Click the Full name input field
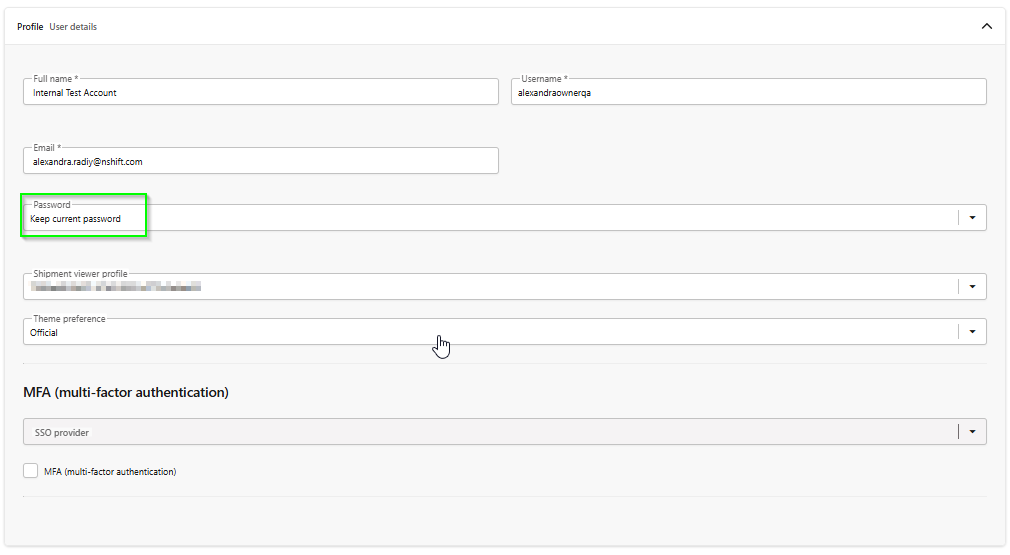 tap(260, 93)
